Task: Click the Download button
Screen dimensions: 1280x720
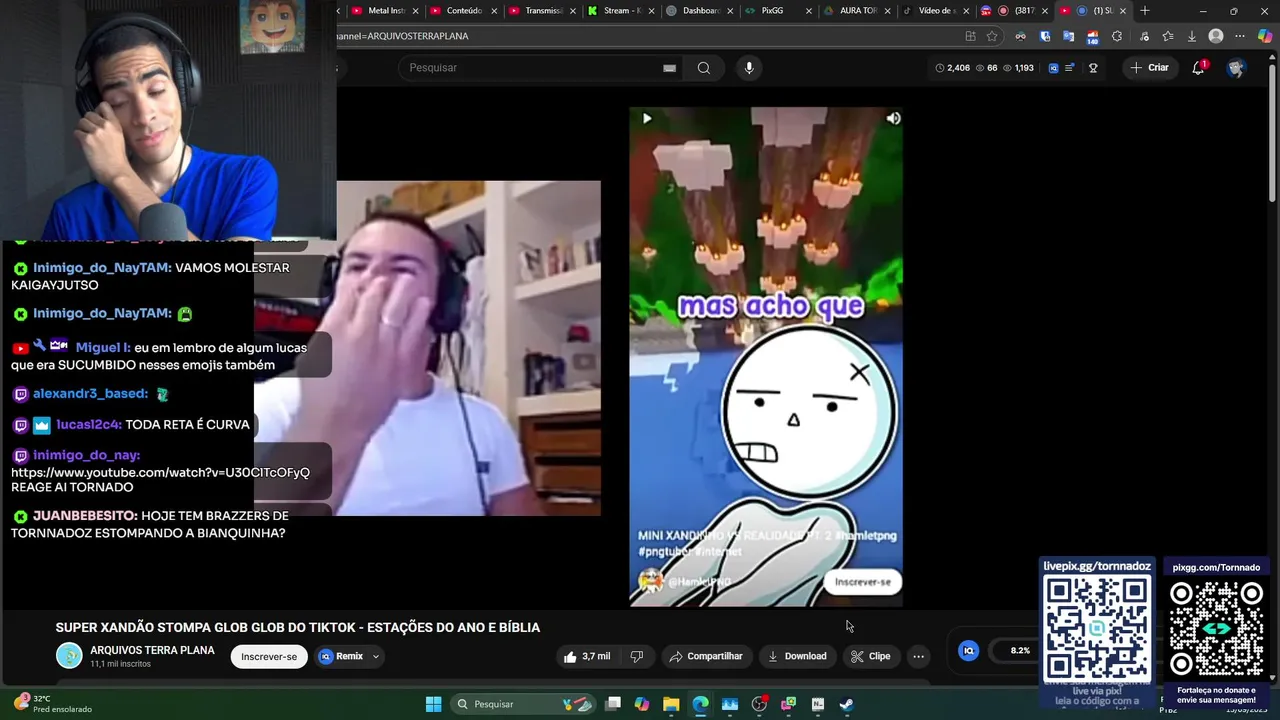Action: [797, 657]
